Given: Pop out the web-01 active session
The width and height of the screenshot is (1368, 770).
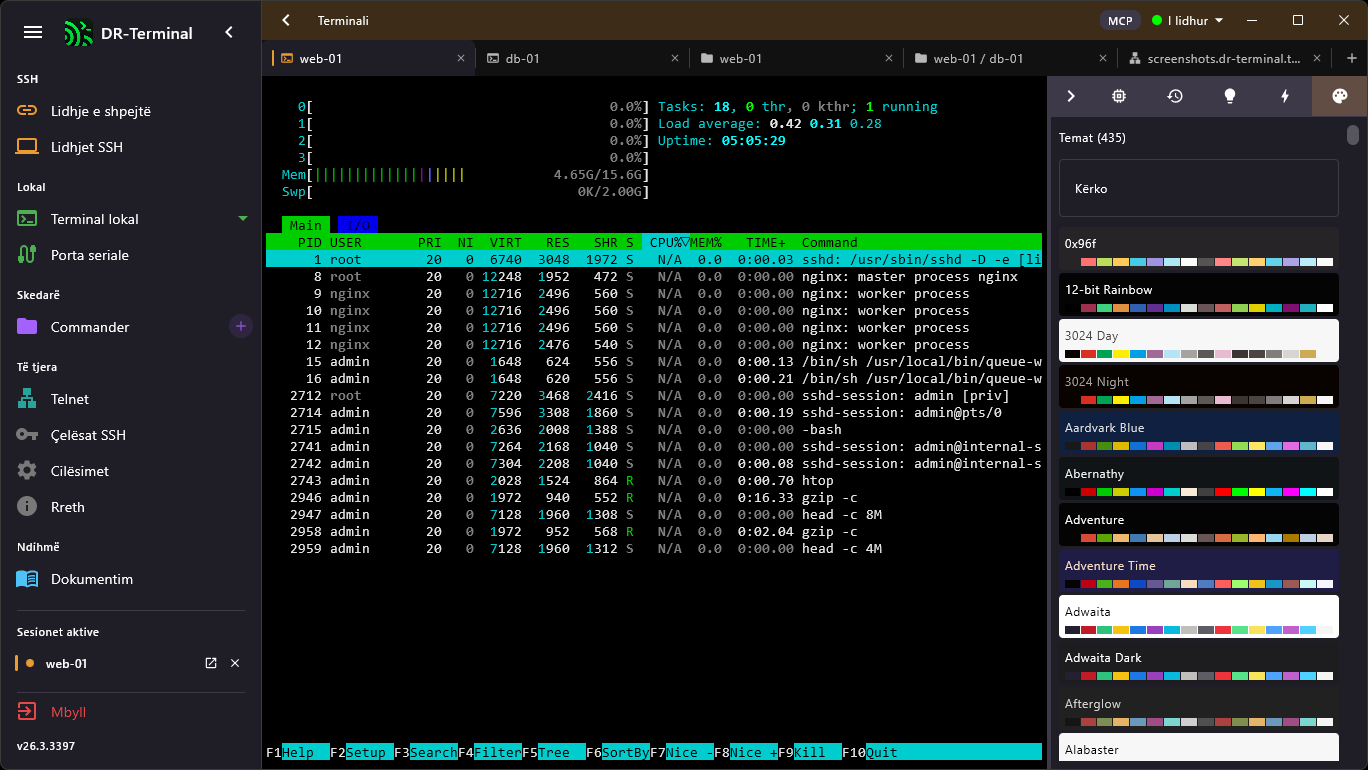Looking at the screenshot, I should (210, 663).
